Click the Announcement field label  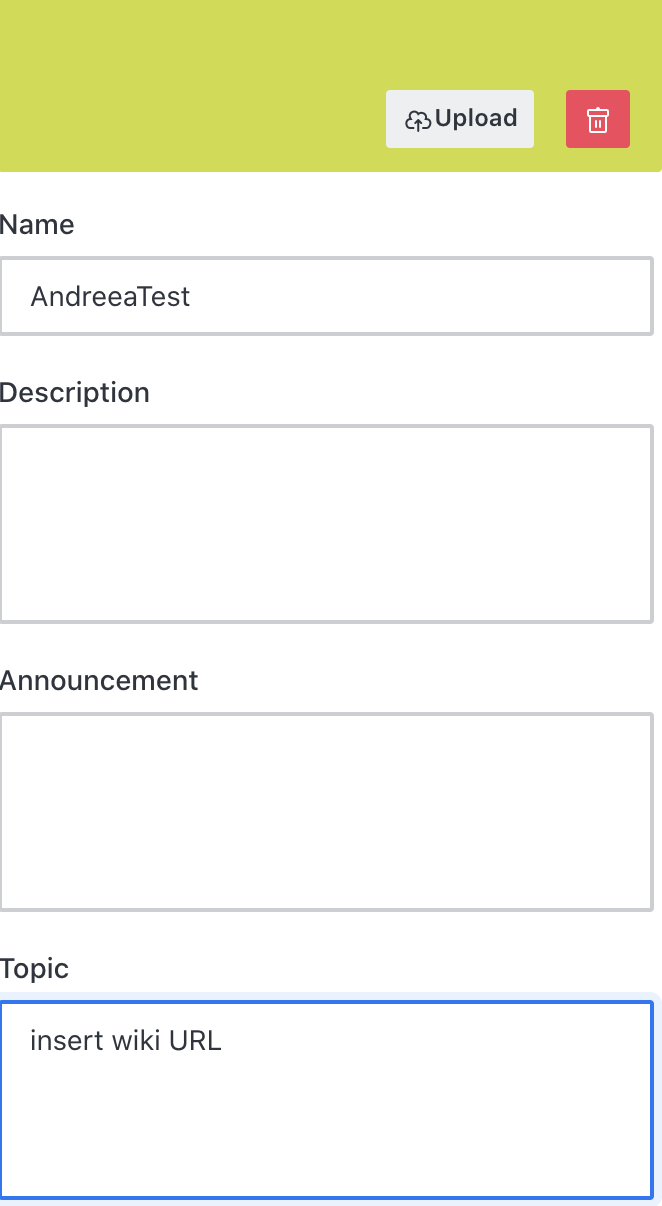pyautogui.click(x=99, y=681)
